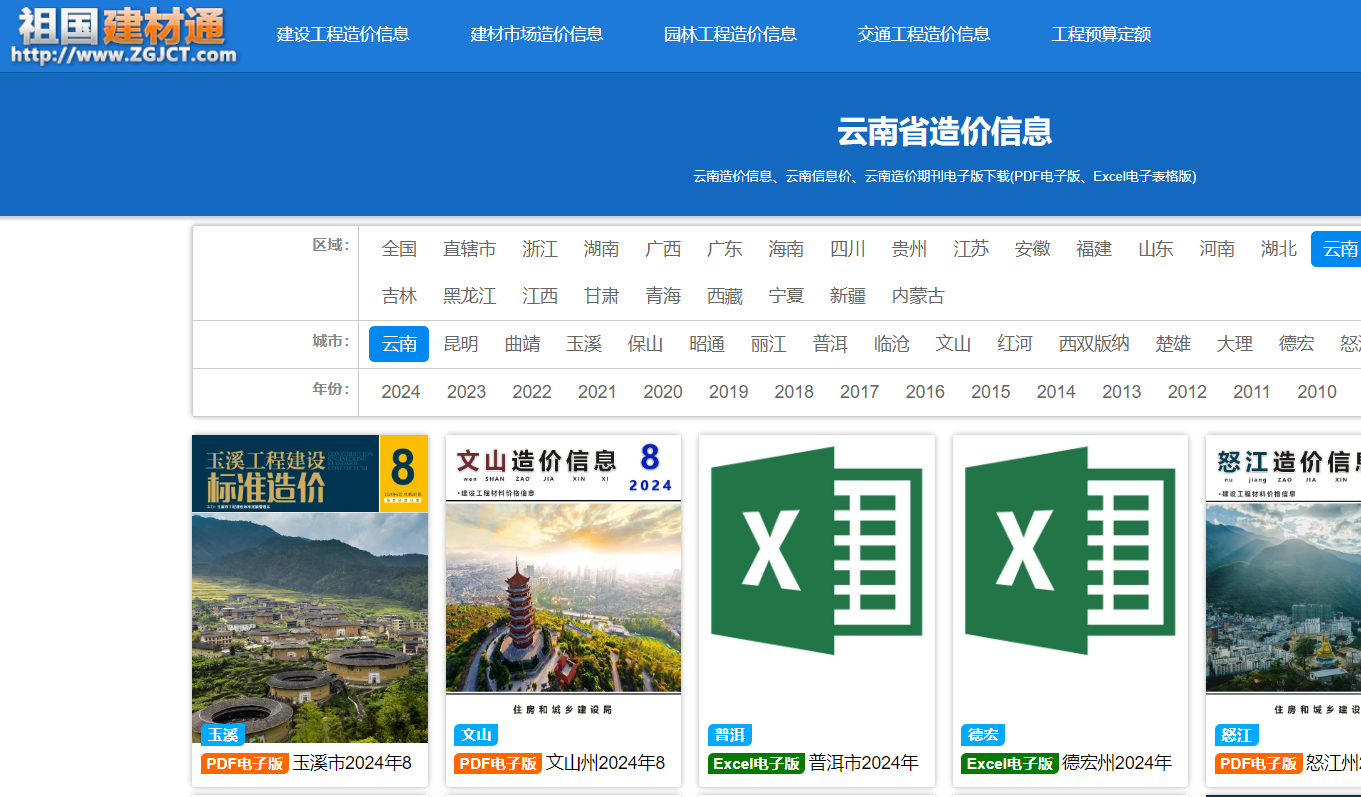The width and height of the screenshot is (1361, 797).
Task: Filter by city 临沧
Action: [892, 344]
